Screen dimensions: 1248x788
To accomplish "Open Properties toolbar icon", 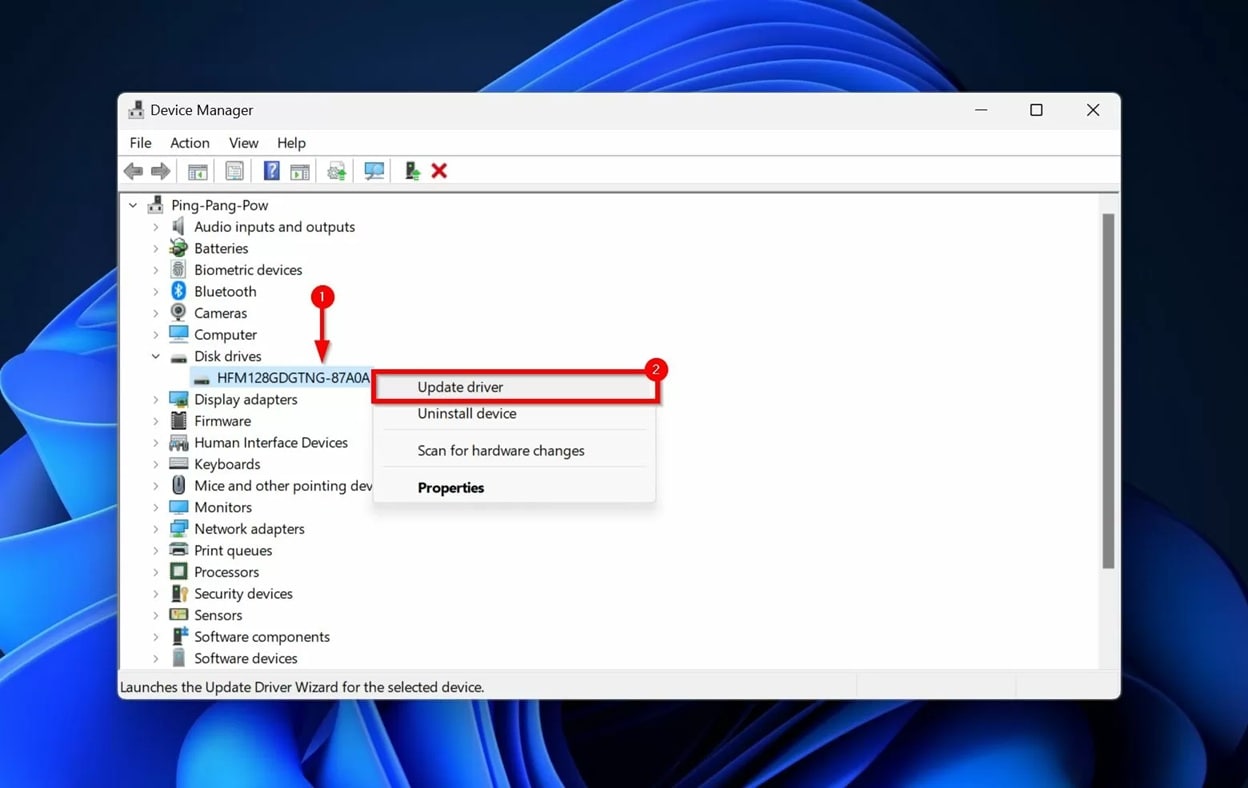I will click(x=234, y=171).
